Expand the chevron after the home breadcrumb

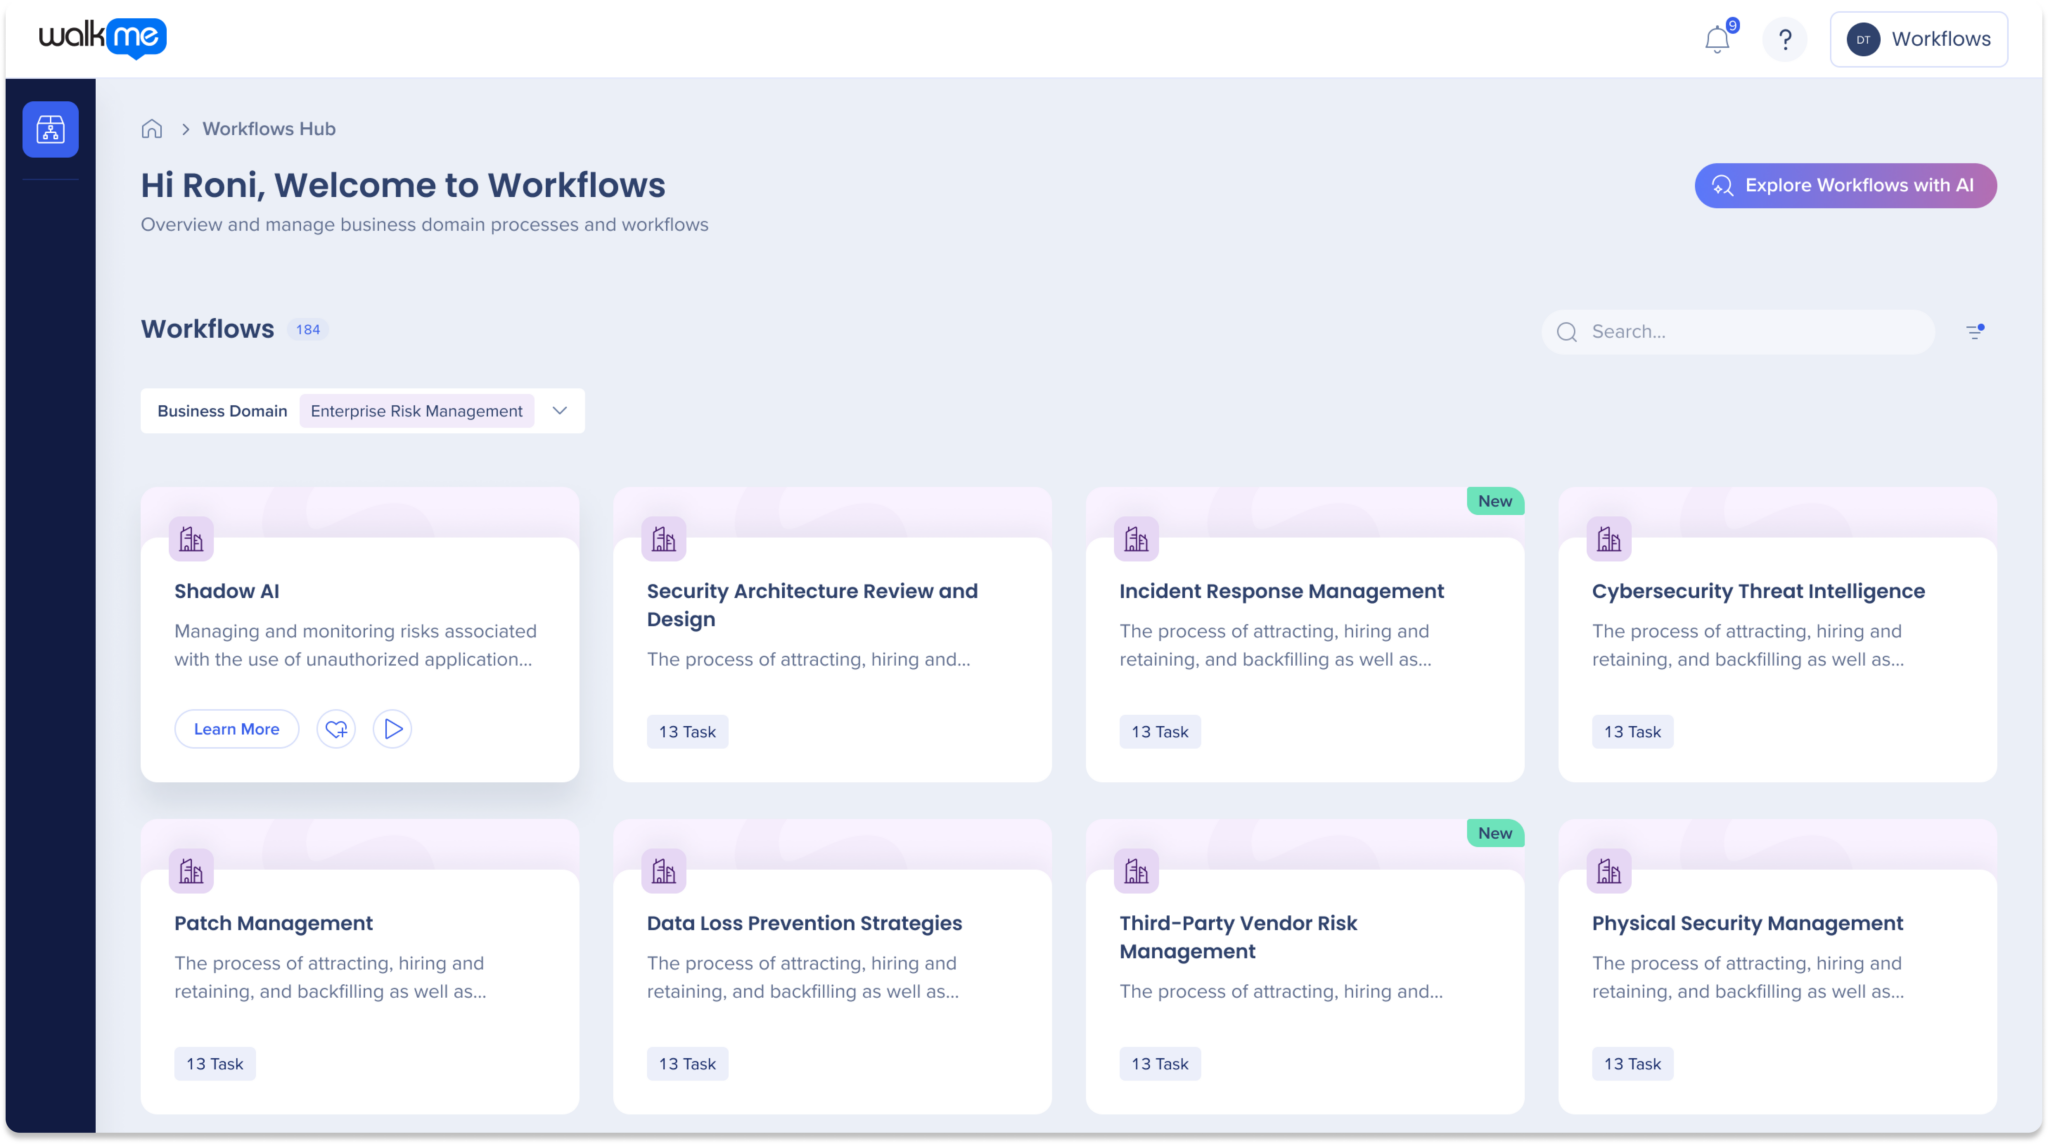point(185,129)
